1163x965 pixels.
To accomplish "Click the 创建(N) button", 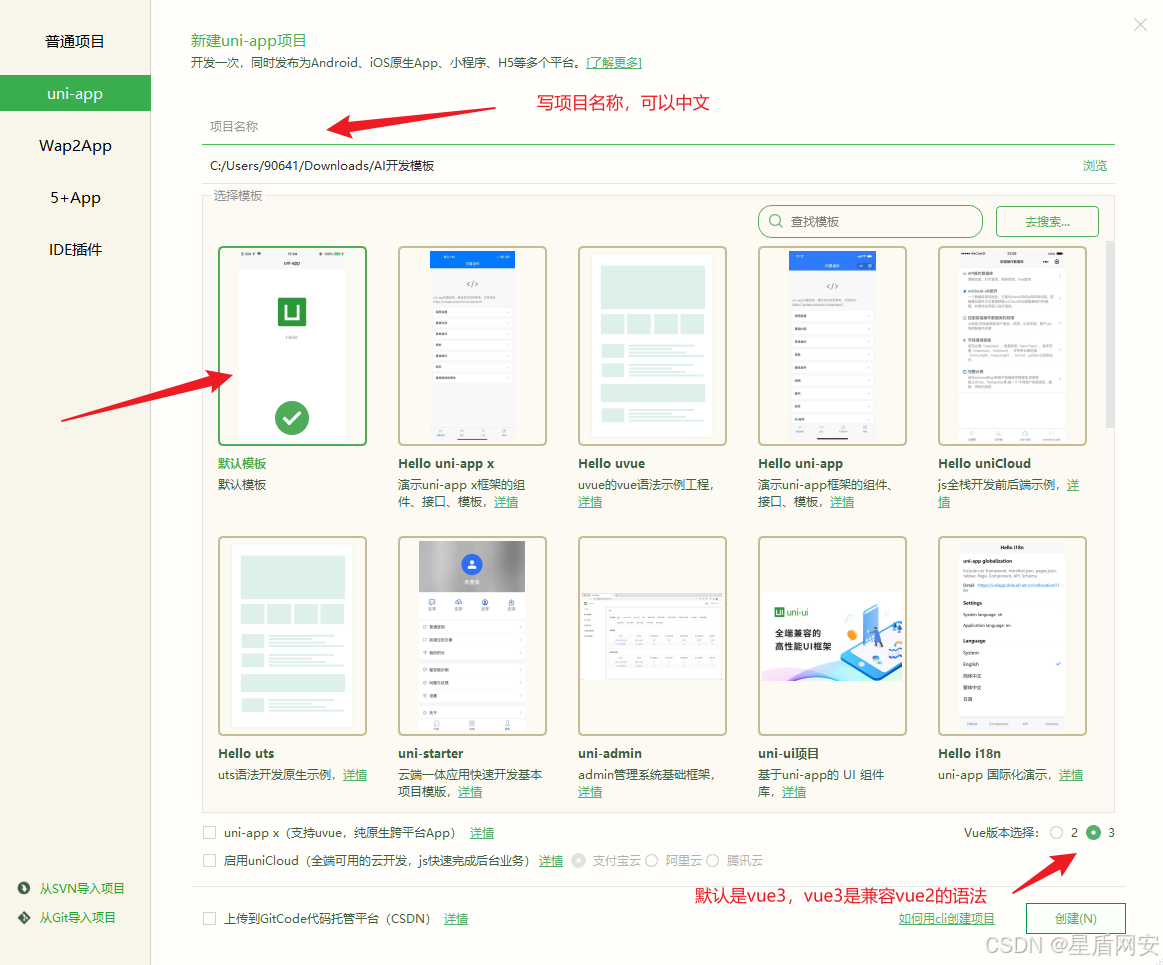I will coord(1075,918).
